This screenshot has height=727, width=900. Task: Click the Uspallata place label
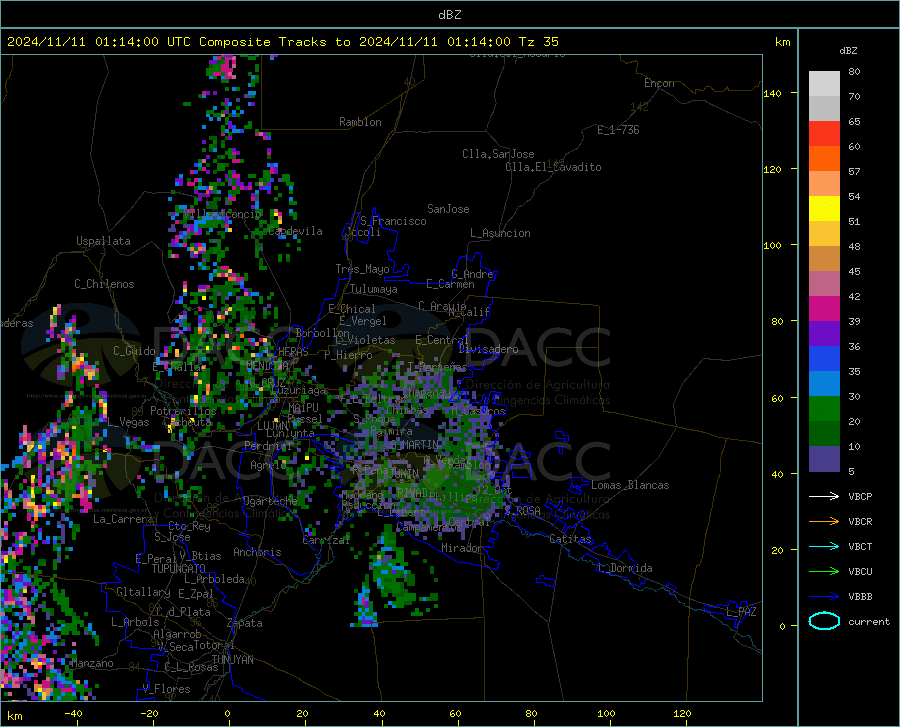pos(103,241)
